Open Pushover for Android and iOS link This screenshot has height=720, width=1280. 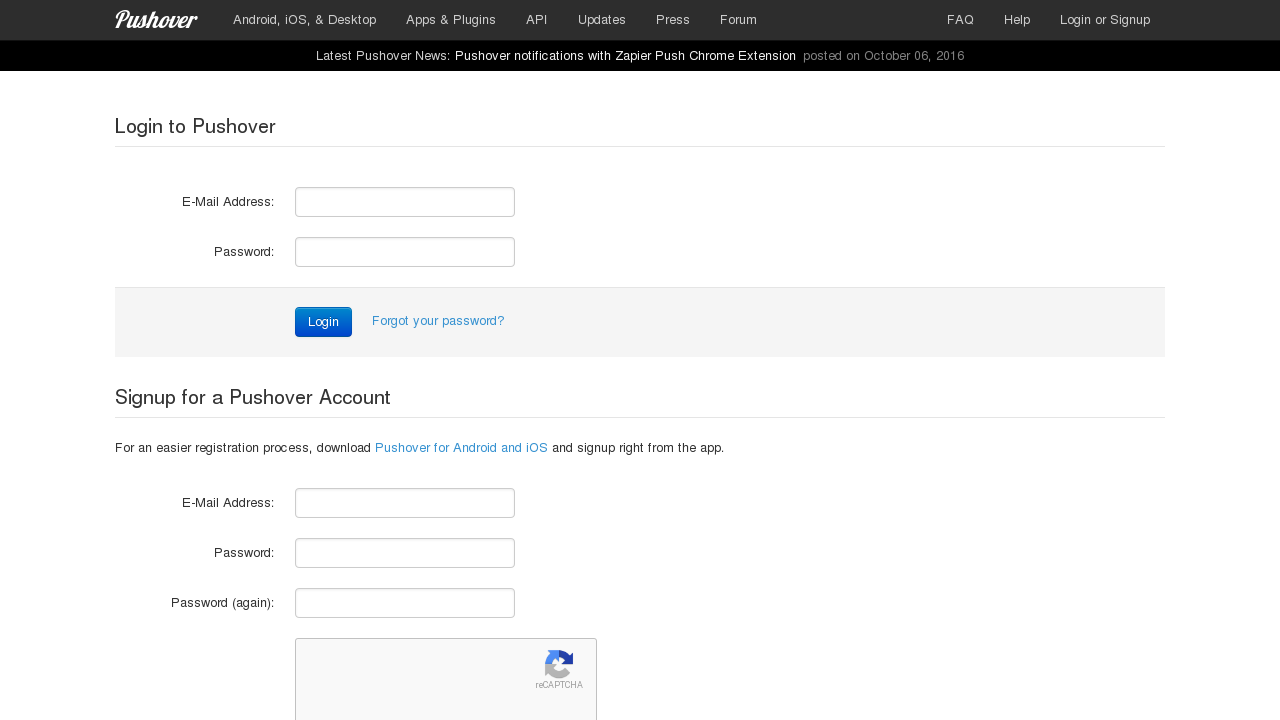(461, 448)
